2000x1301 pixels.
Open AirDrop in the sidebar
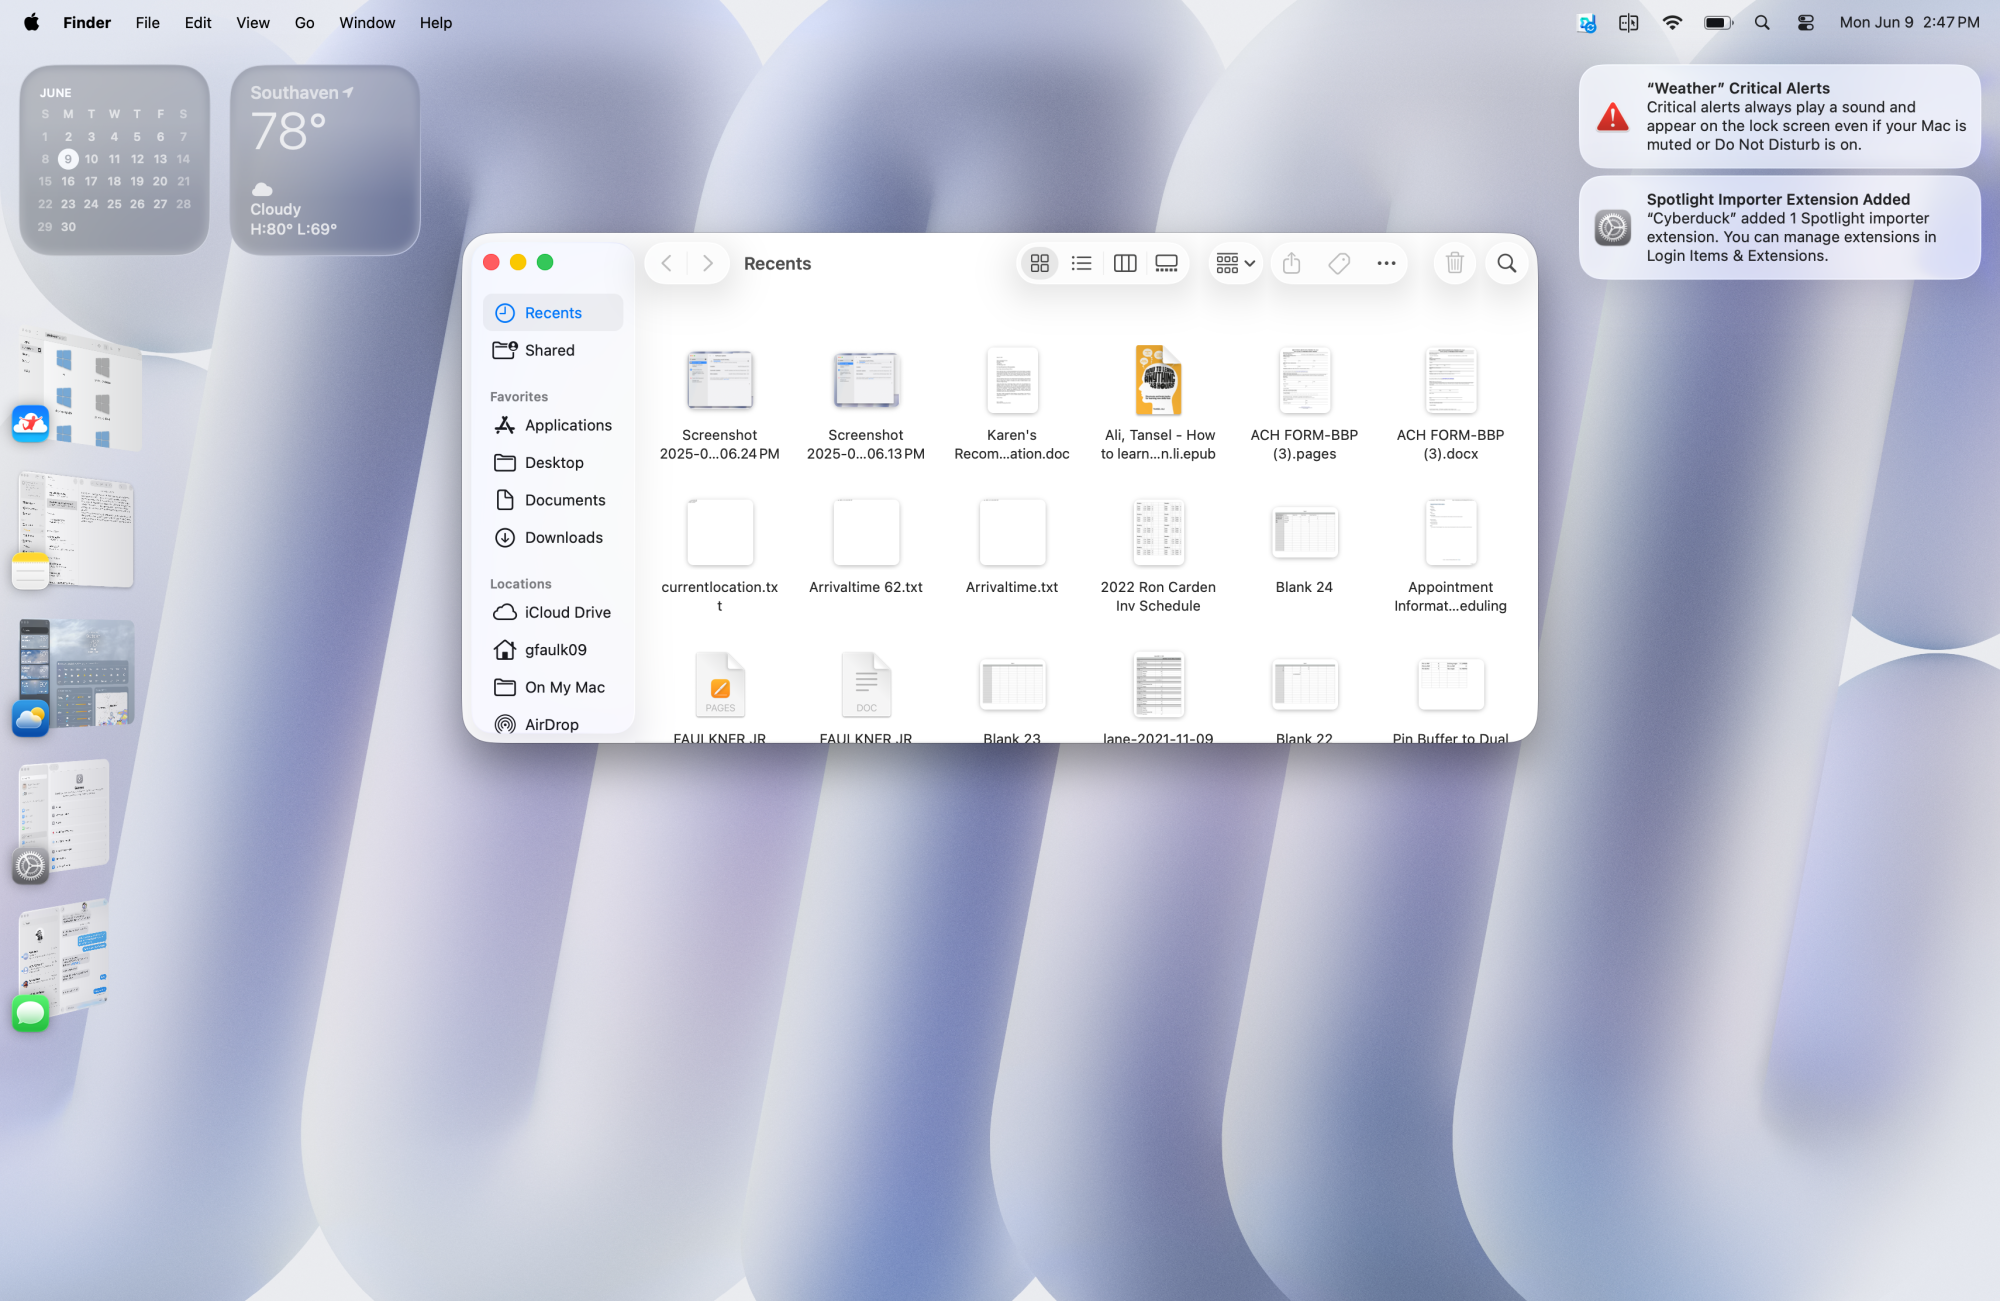pos(551,724)
